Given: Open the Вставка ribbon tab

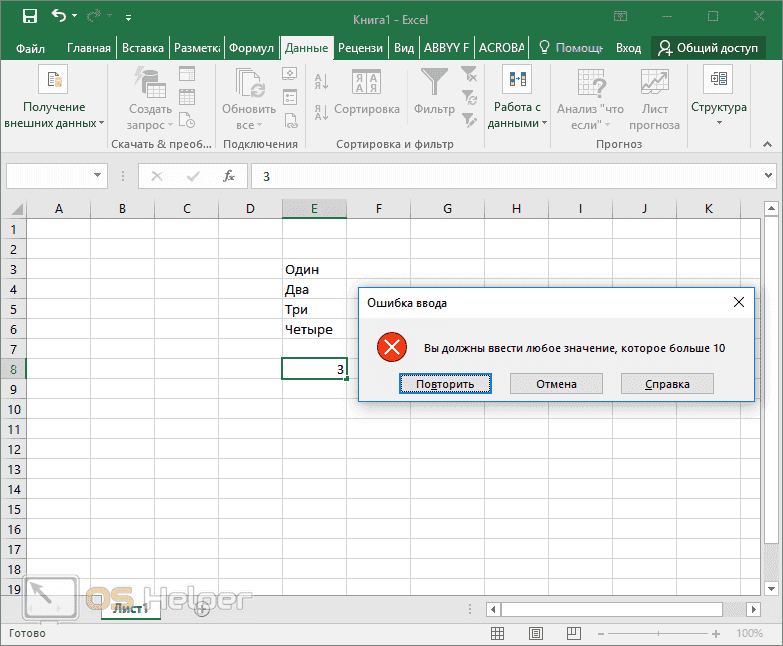Looking at the screenshot, I should pyautogui.click(x=143, y=47).
